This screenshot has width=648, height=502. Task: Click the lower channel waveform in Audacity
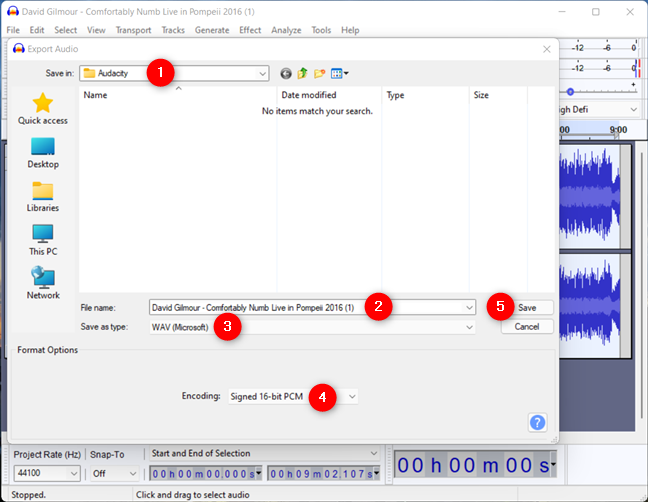click(589, 305)
